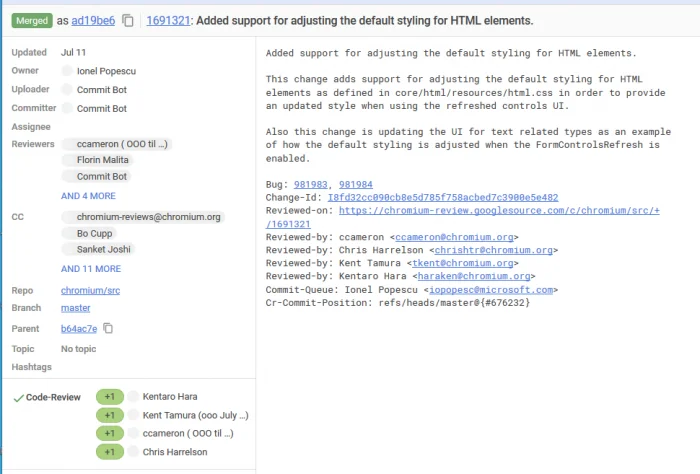Open the Change-Id hash link
This screenshot has height=474, width=700.
tap(442, 198)
